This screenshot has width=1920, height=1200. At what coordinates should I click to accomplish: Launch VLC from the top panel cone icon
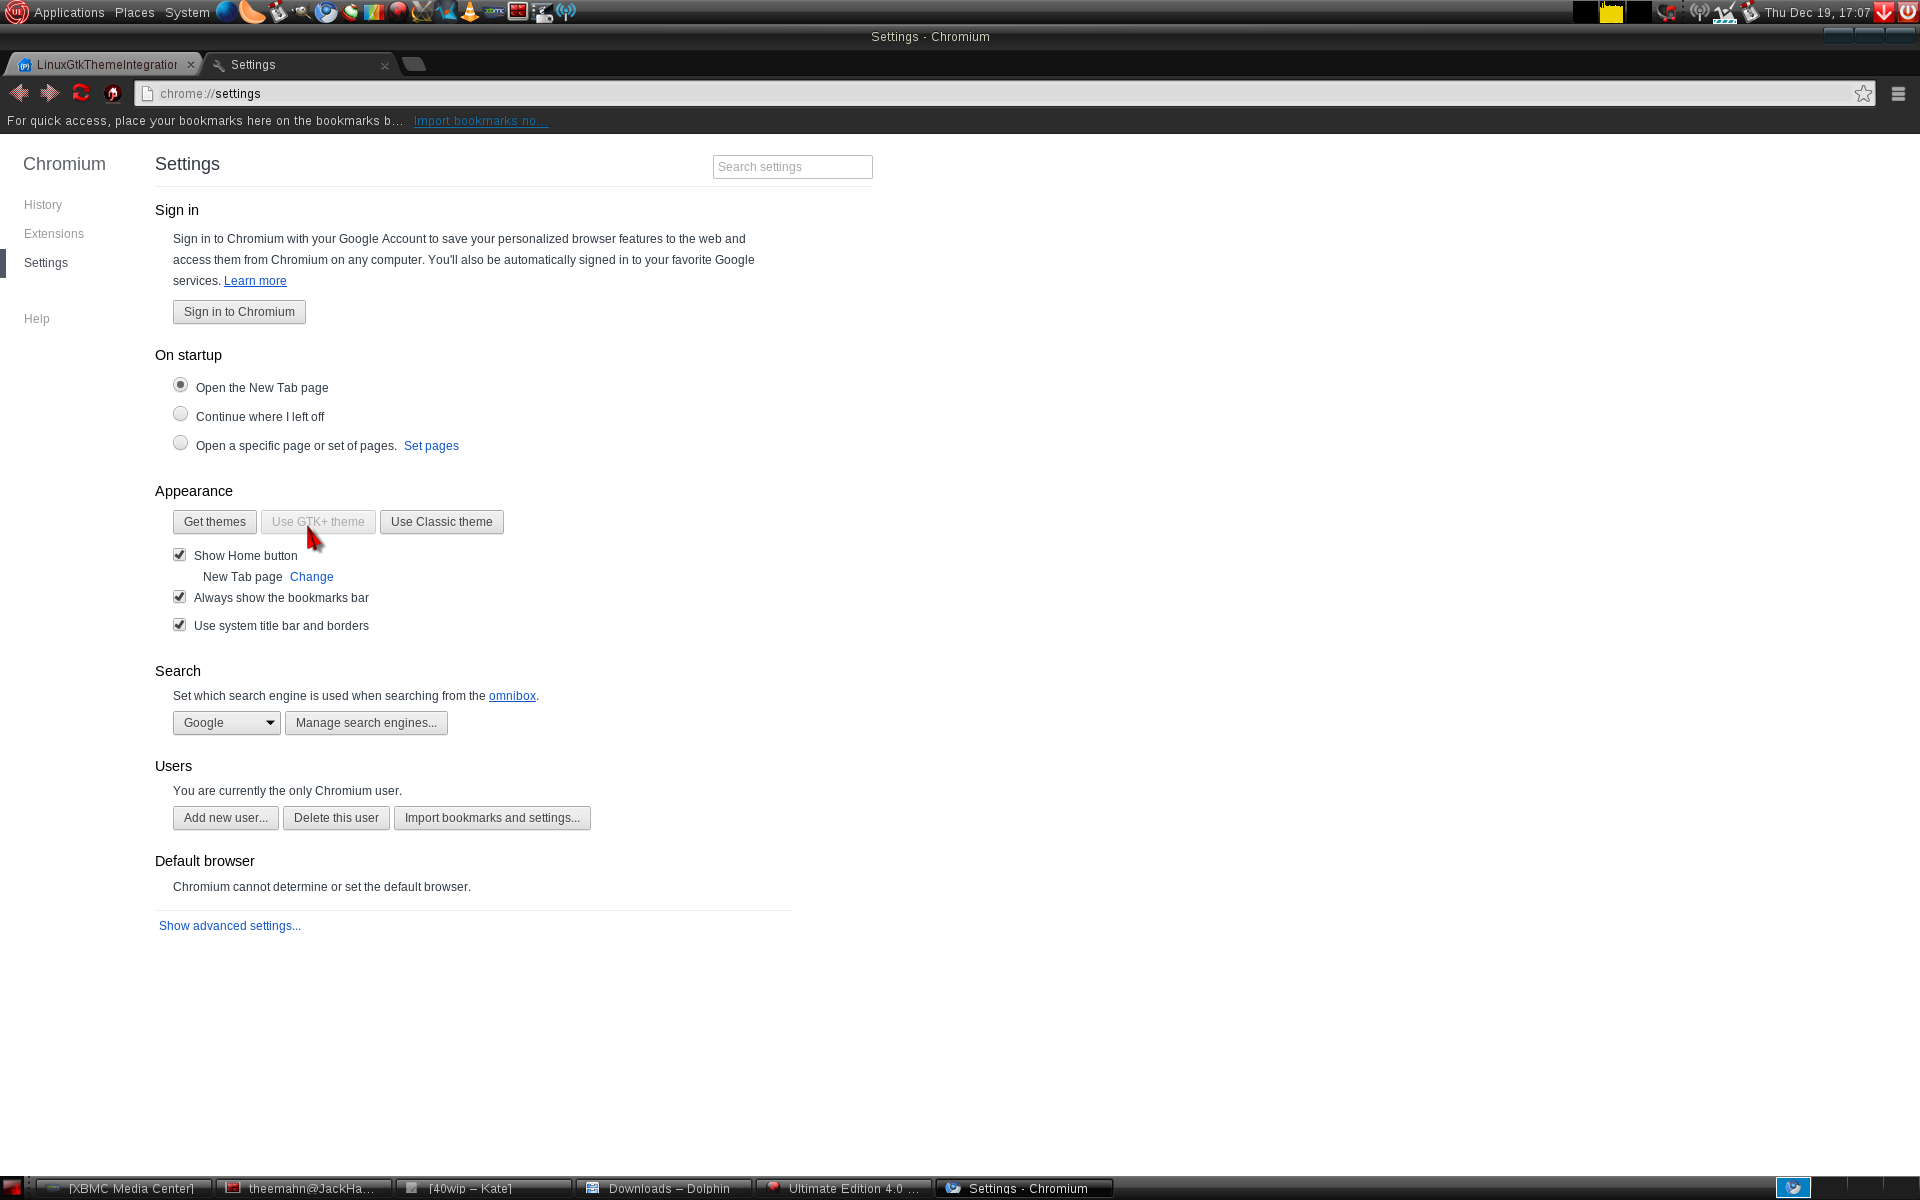coord(469,12)
